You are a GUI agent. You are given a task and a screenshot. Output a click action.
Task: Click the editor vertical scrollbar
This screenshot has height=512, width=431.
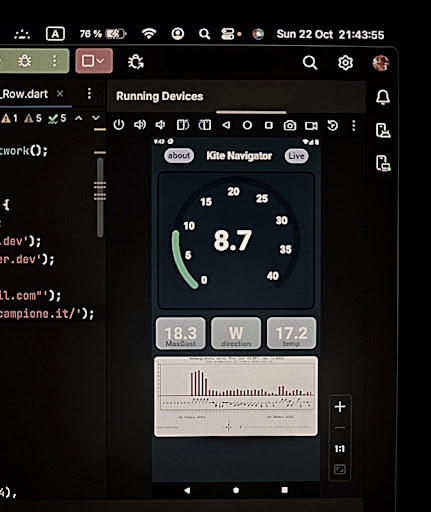(x=100, y=197)
